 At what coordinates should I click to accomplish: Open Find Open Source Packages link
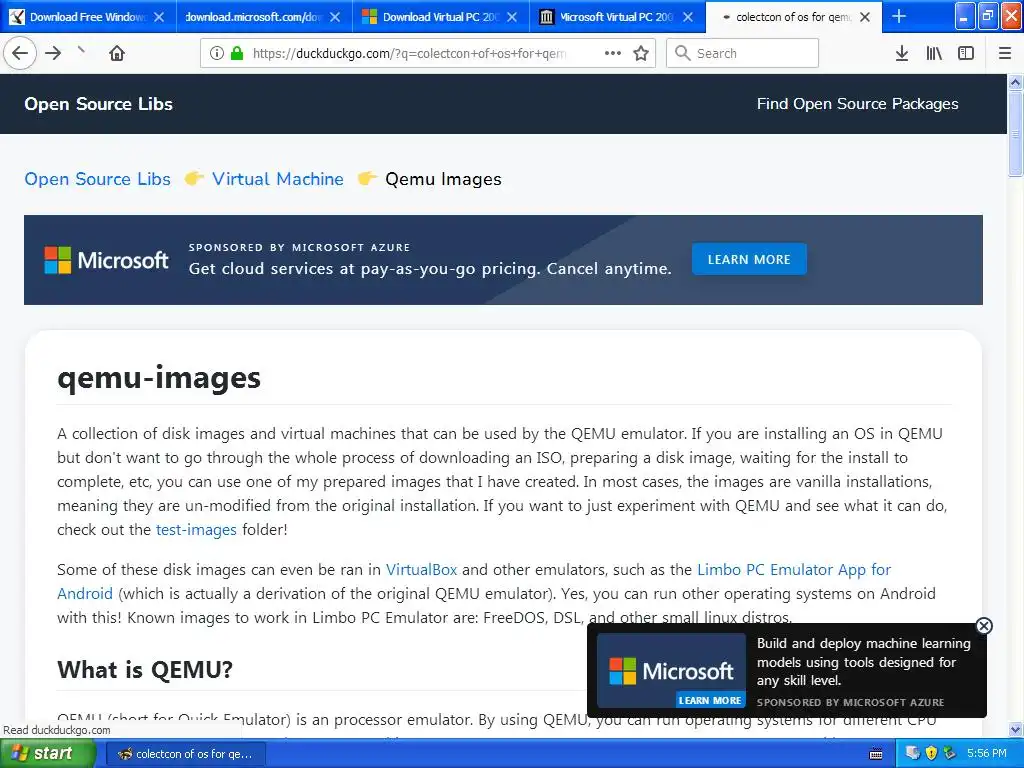pos(857,104)
